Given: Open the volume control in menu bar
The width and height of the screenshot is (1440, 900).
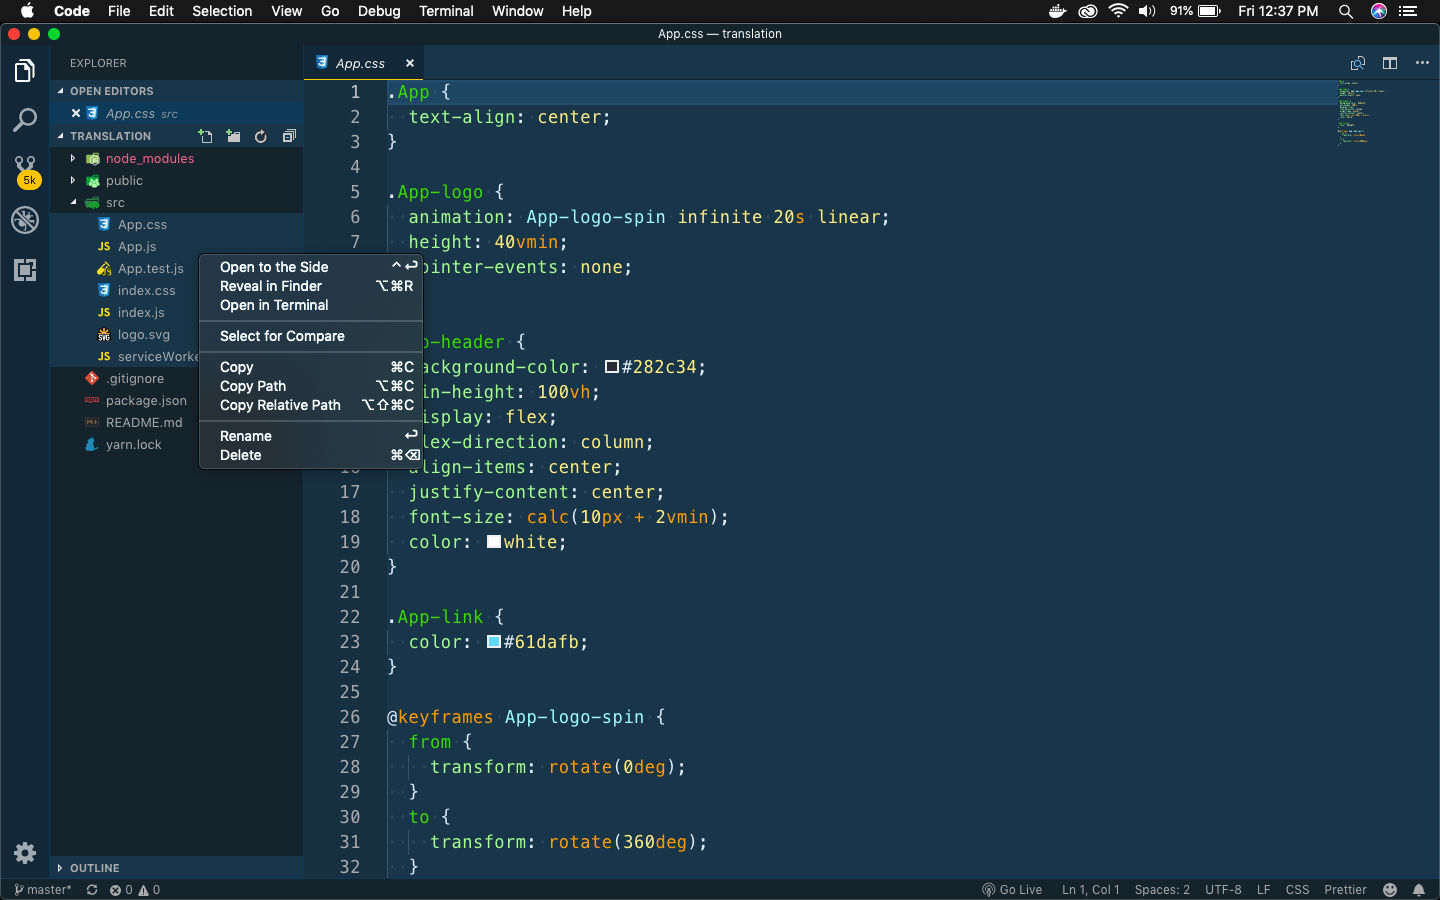Looking at the screenshot, I should pyautogui.click(x=1147, y=11).
